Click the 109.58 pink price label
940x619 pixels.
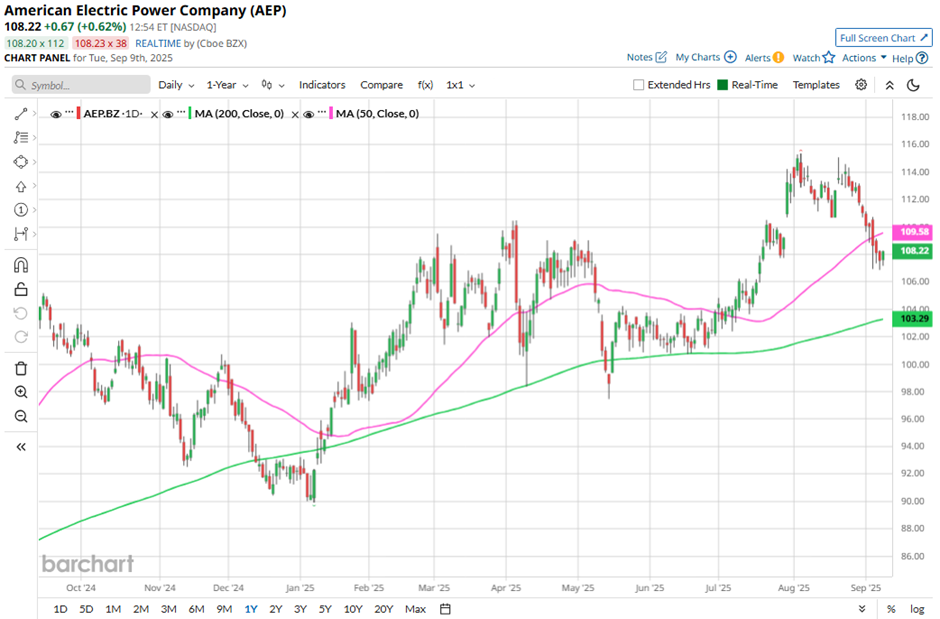(912, 232)
